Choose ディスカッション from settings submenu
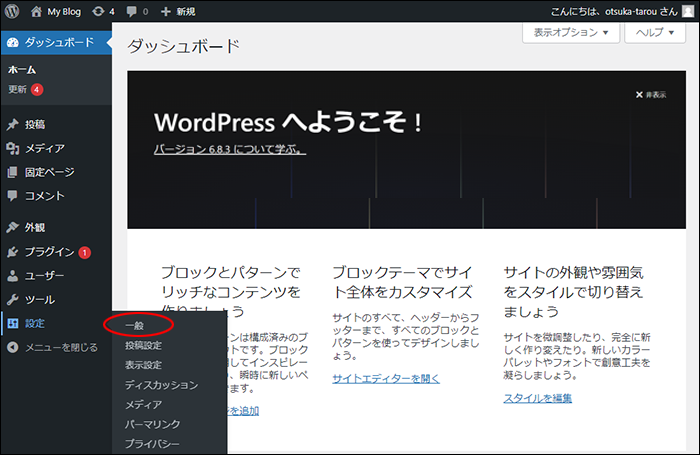 click(161, 385)
